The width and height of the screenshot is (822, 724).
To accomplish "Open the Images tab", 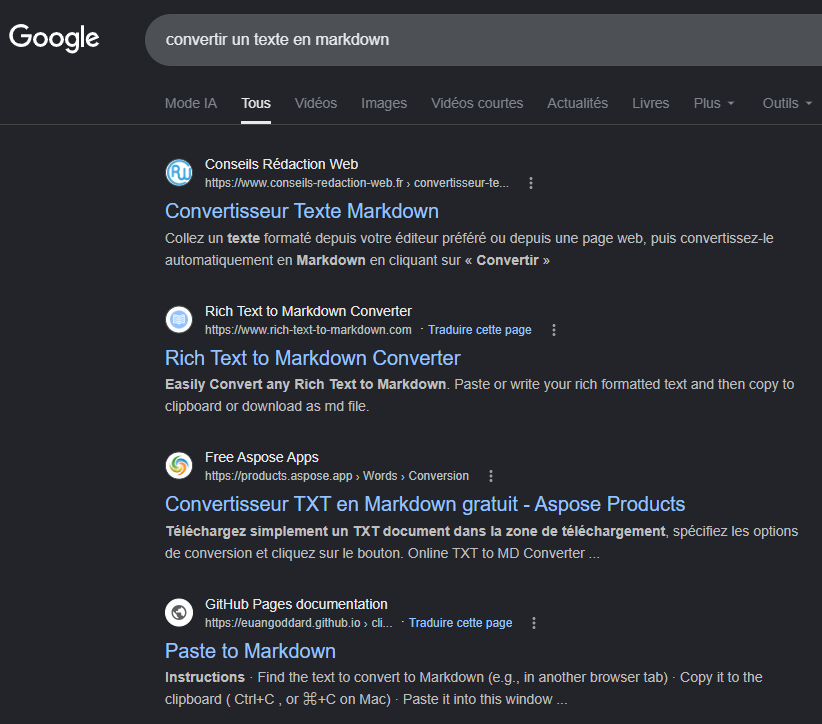I will 384,103.
